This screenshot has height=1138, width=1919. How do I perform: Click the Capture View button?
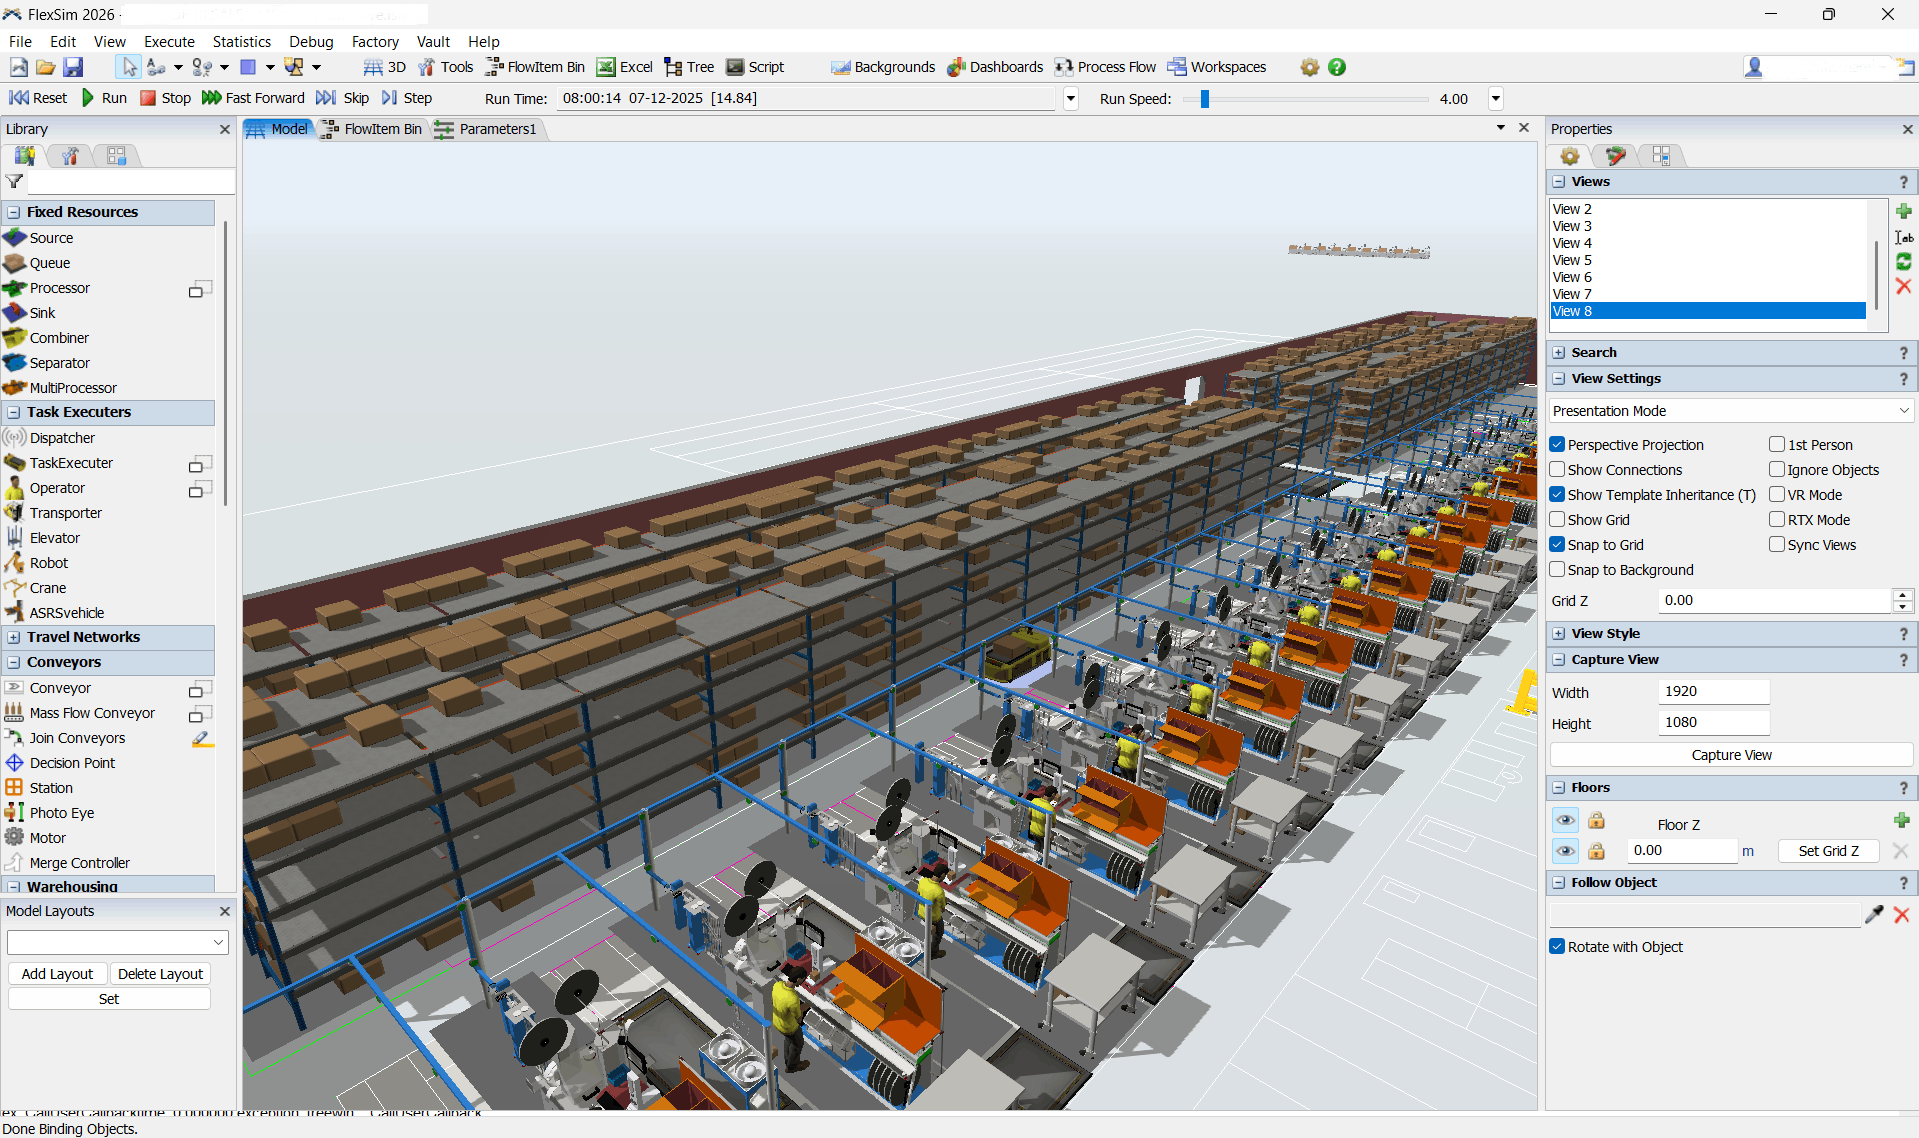click(1730, 755)
